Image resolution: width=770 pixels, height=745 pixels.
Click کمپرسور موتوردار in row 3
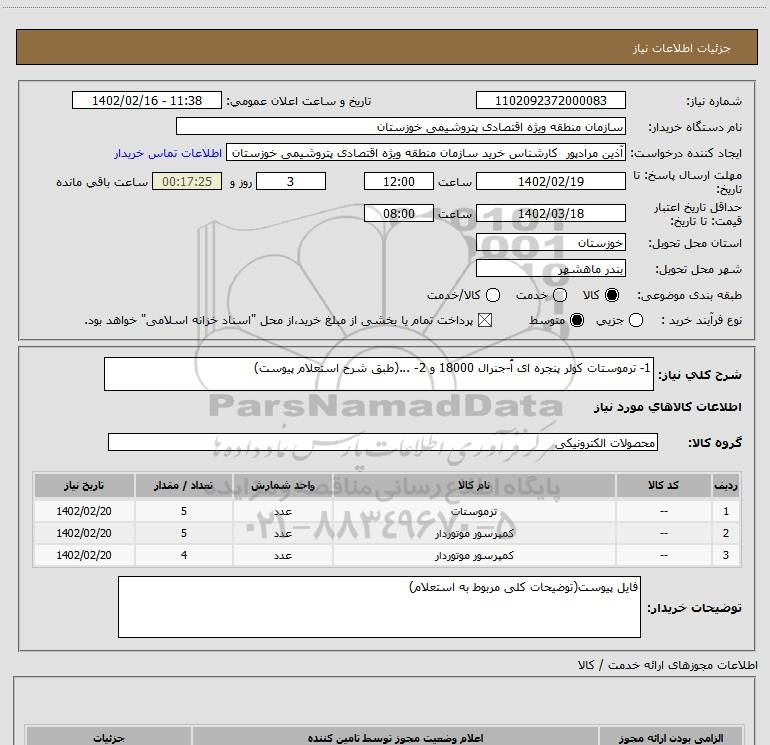point(474,555)
